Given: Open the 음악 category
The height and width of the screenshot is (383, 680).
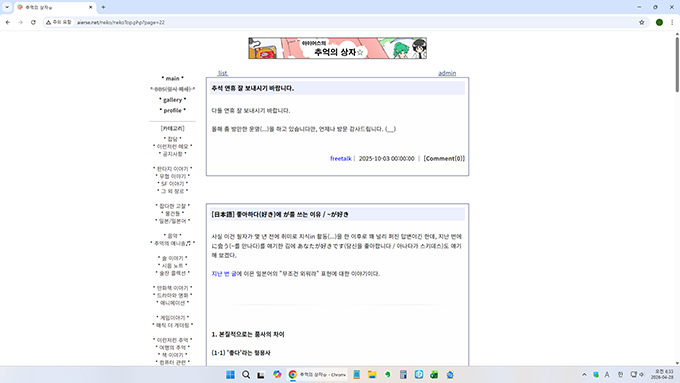Looking at the screenshot, I should coord(173,236).
